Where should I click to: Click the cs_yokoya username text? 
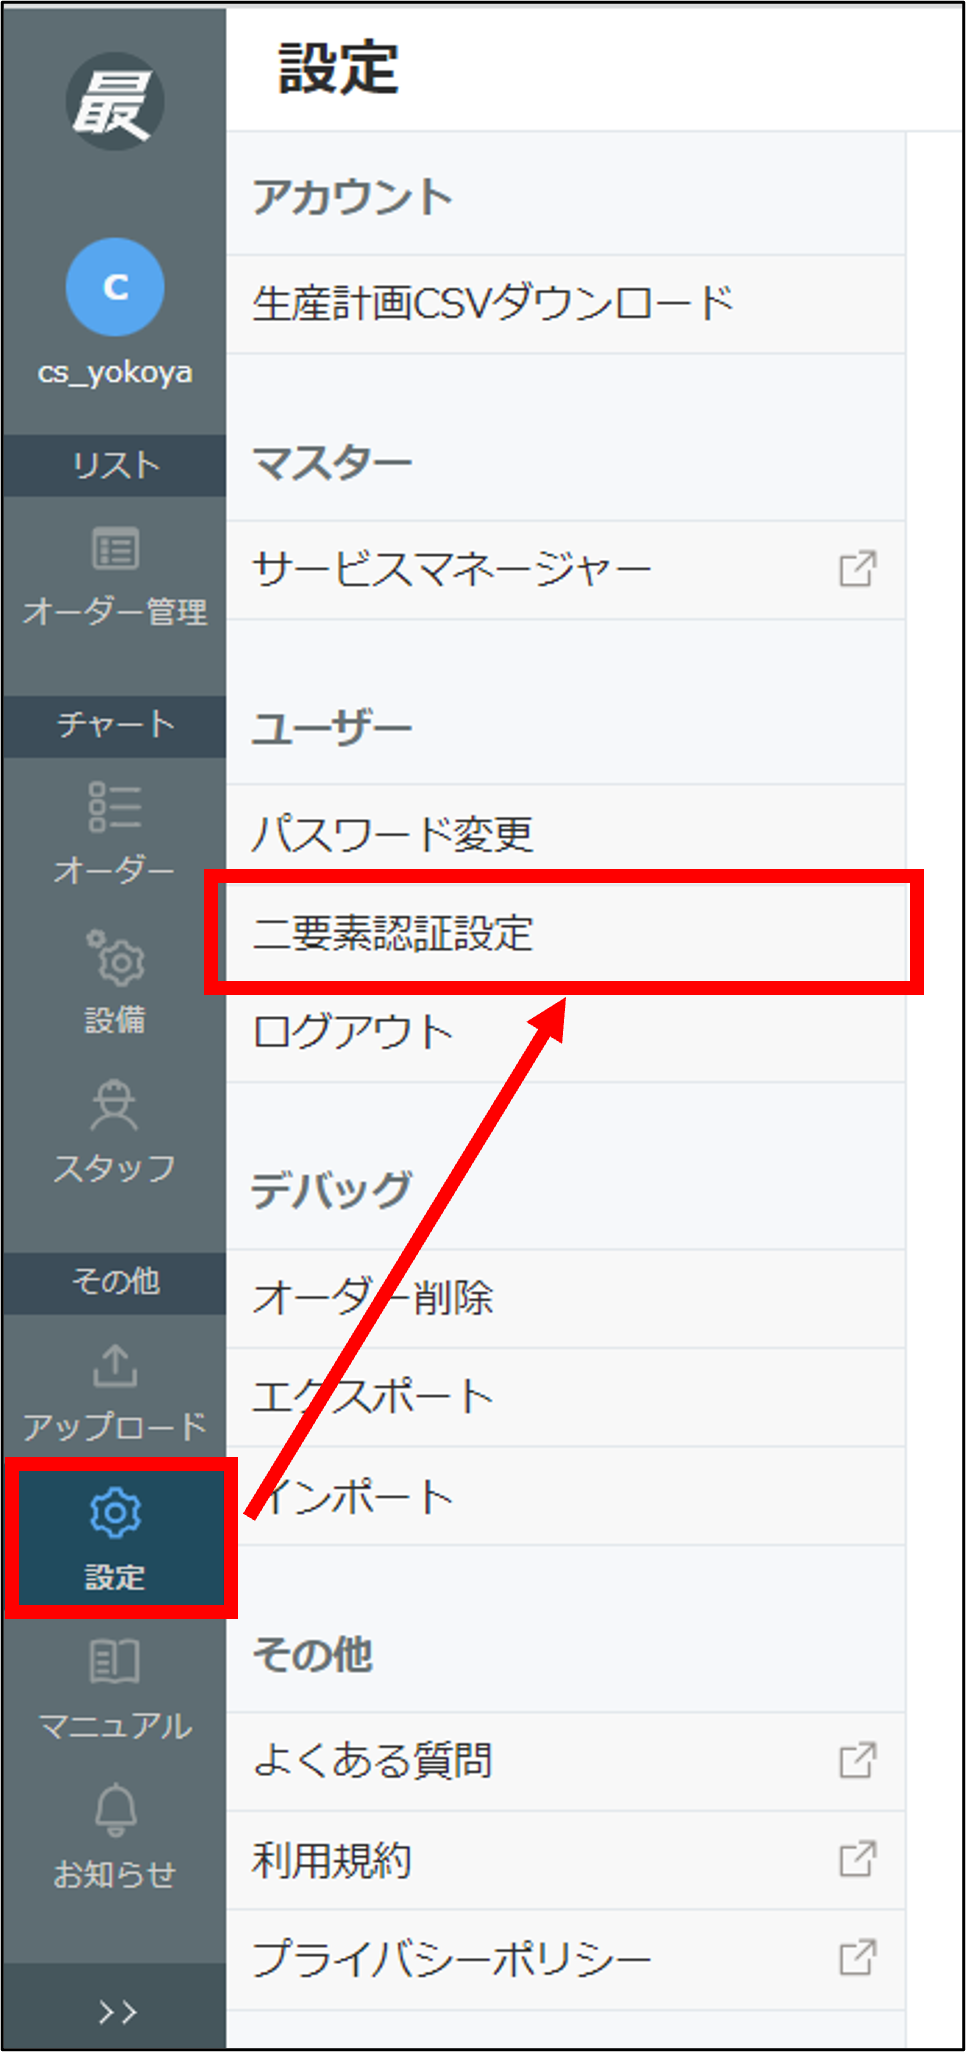[x=115, y=373]
